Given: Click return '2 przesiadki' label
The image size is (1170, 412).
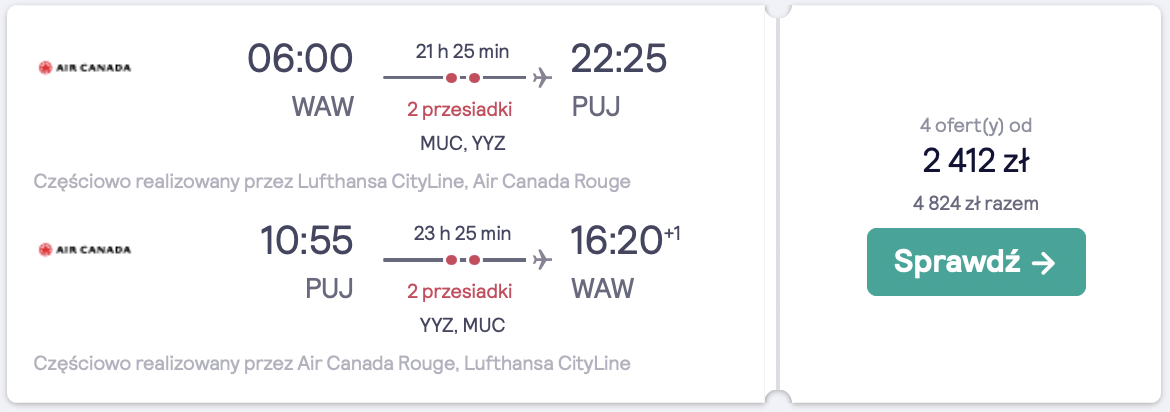Looking at the screenshot, I should (x=460, y=292).
